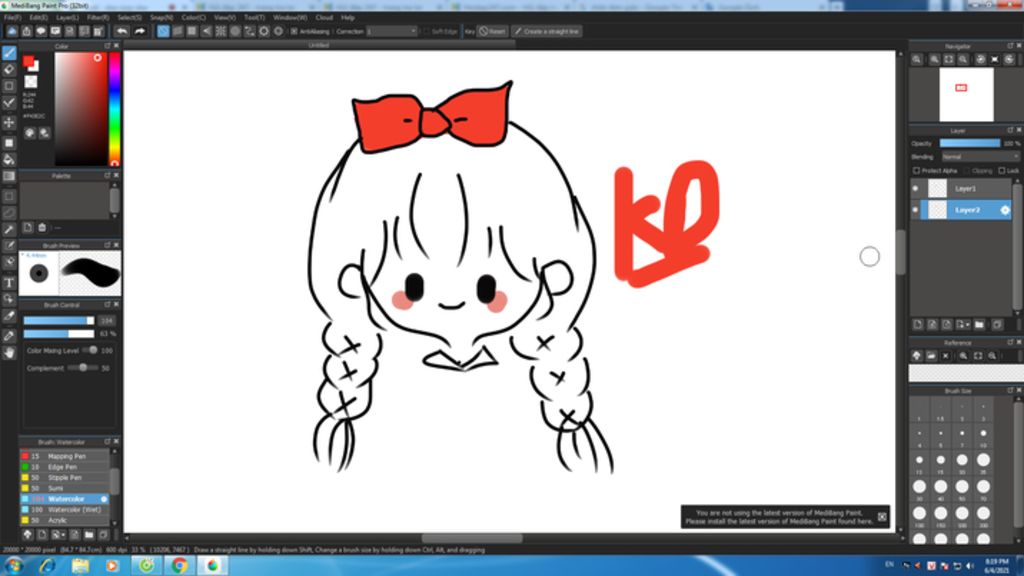The width and height of the screenshot is (1024, 576).
Task: Select Layer1 in the Layer panel
Action: pyautogui.click(x=965, y=189)
